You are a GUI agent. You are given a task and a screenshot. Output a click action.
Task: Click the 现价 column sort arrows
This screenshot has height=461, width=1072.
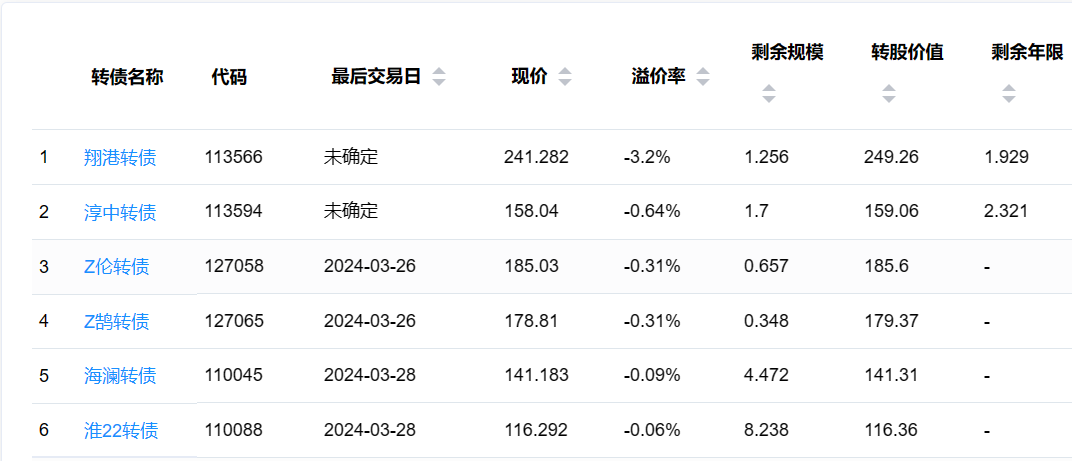565,77
